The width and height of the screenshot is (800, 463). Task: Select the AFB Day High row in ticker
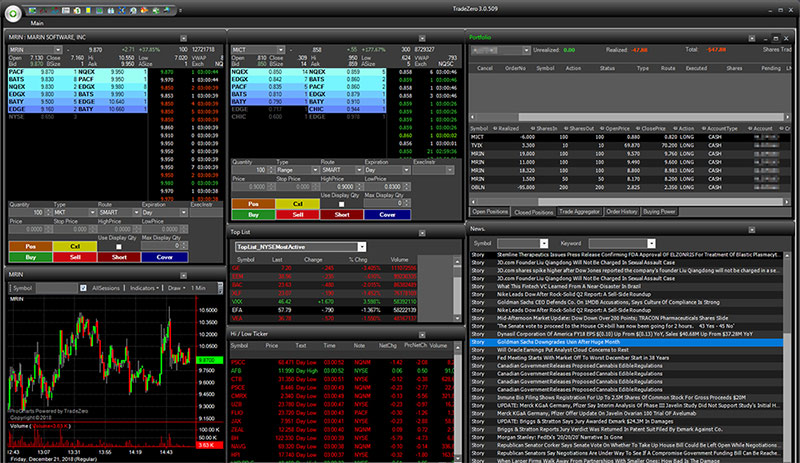(342, 371)
